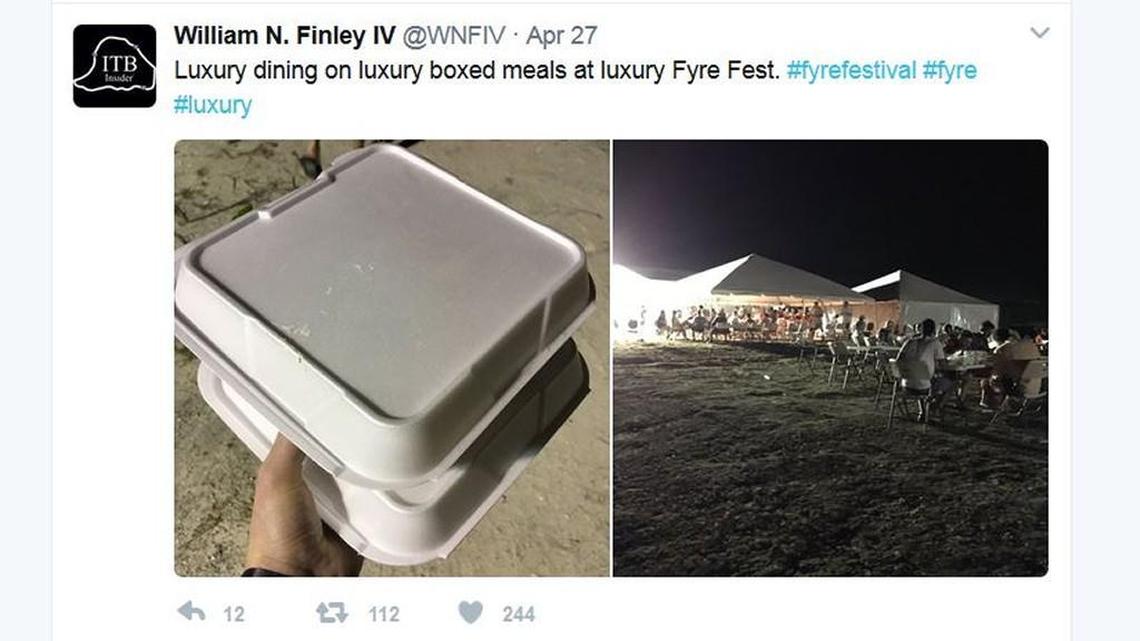This screenshot has height=641, width=1140.
Task: Open the Apr 27 tweet timestamp
Action: click(x=561, y=36)
